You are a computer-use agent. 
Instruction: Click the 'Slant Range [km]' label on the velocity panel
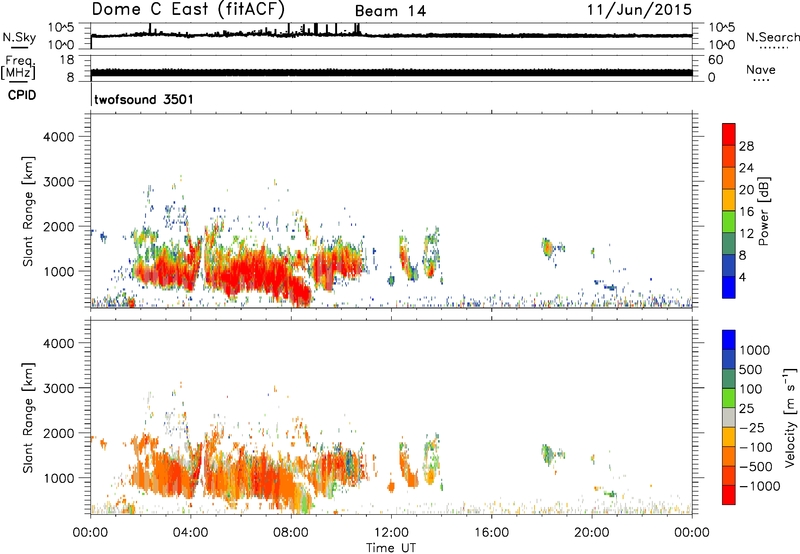[x=28, y=417]
